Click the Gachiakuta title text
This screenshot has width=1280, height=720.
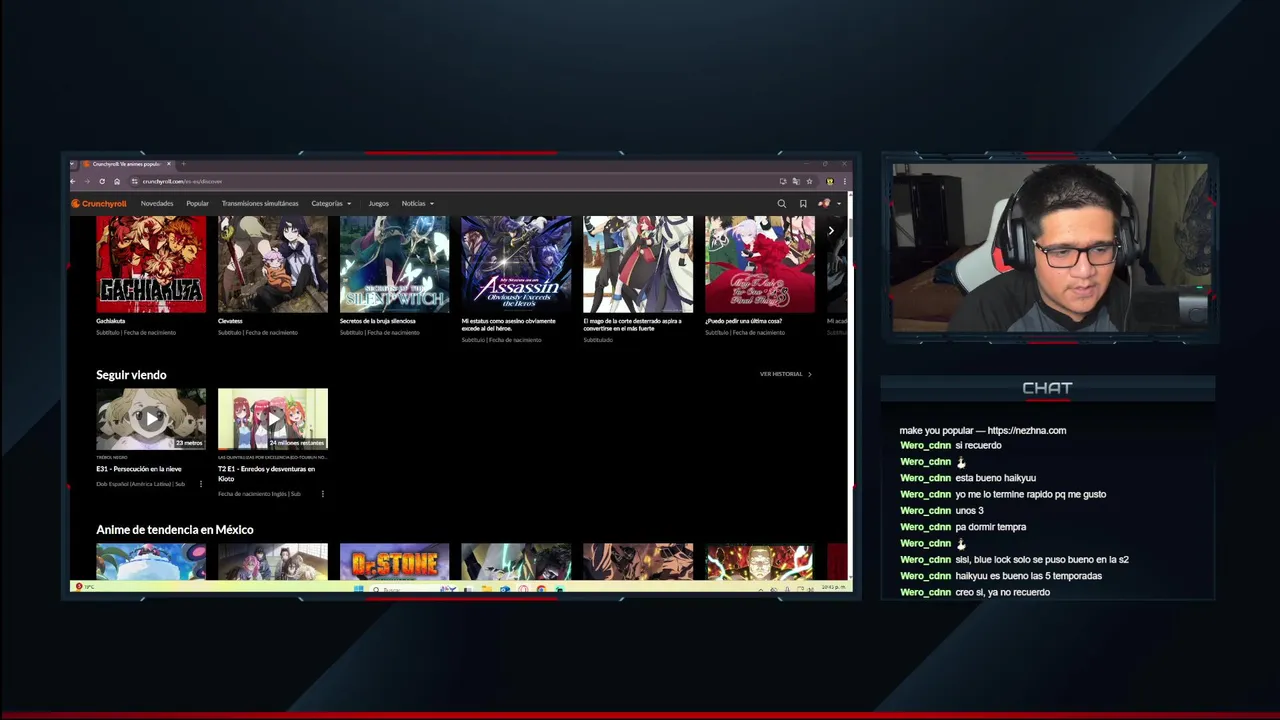(111, 321)
